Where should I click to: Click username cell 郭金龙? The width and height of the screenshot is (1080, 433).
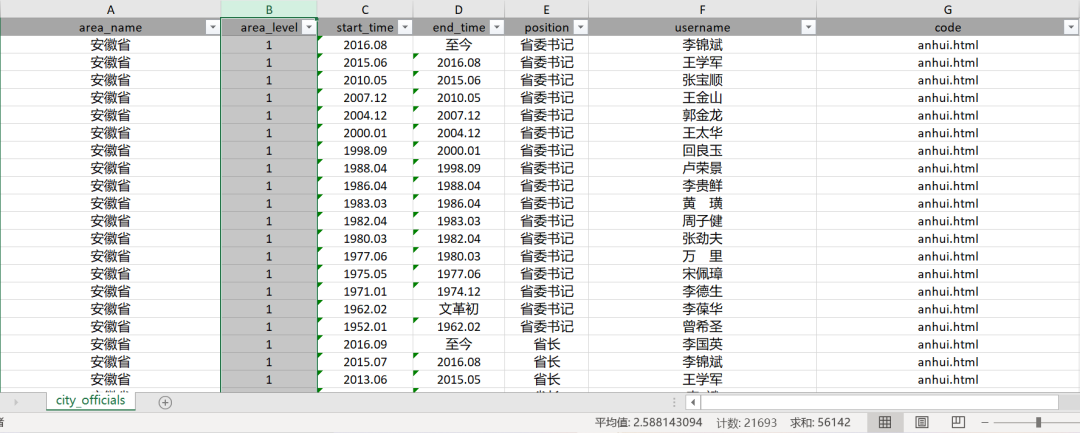coord(703,115)
